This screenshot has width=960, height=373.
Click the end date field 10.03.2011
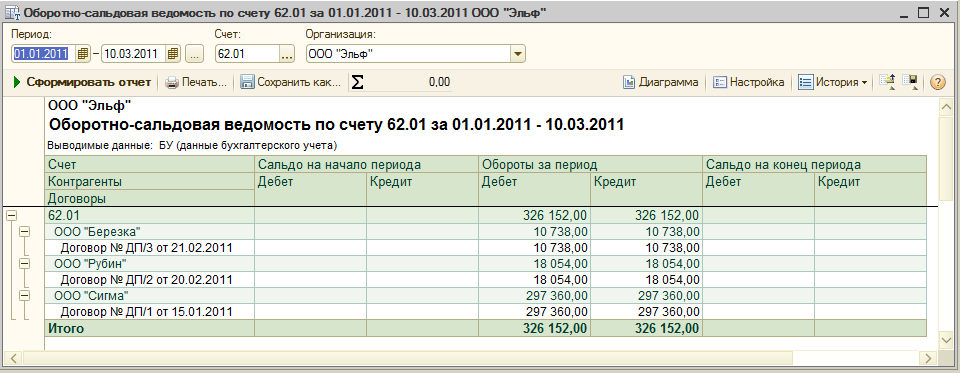133,54
